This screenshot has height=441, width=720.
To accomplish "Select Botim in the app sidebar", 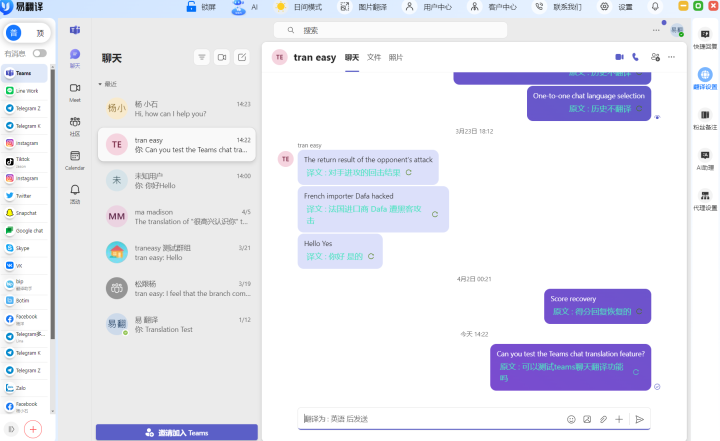I will pos(25,300).
